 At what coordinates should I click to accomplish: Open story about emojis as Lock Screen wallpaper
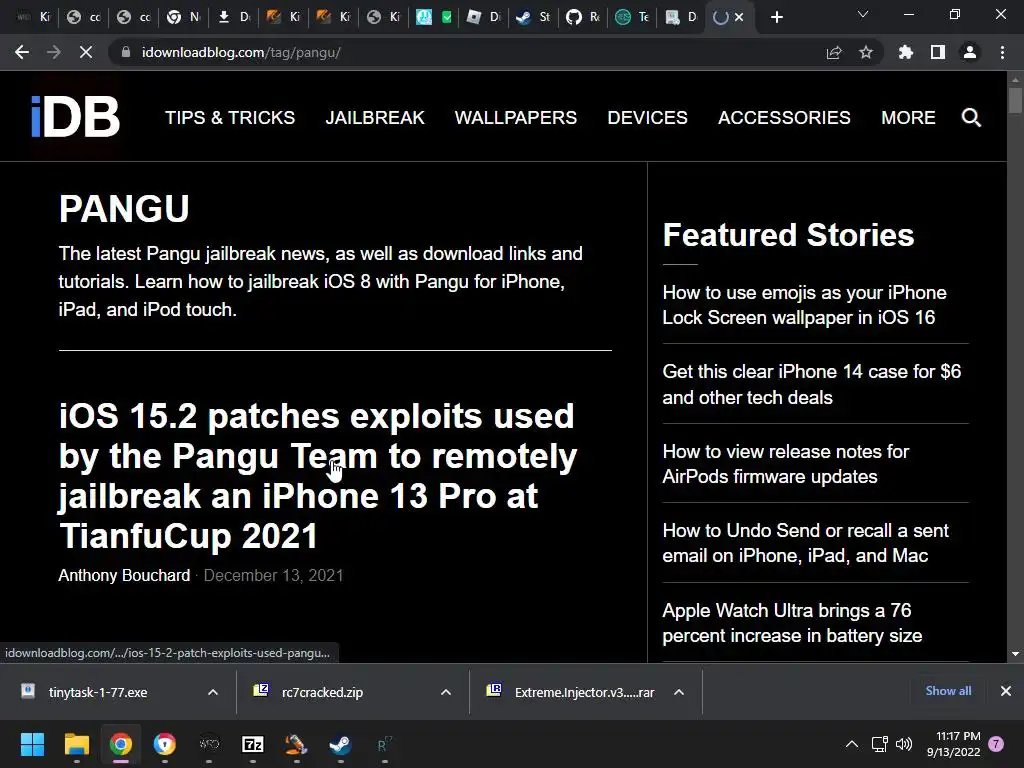805,305
